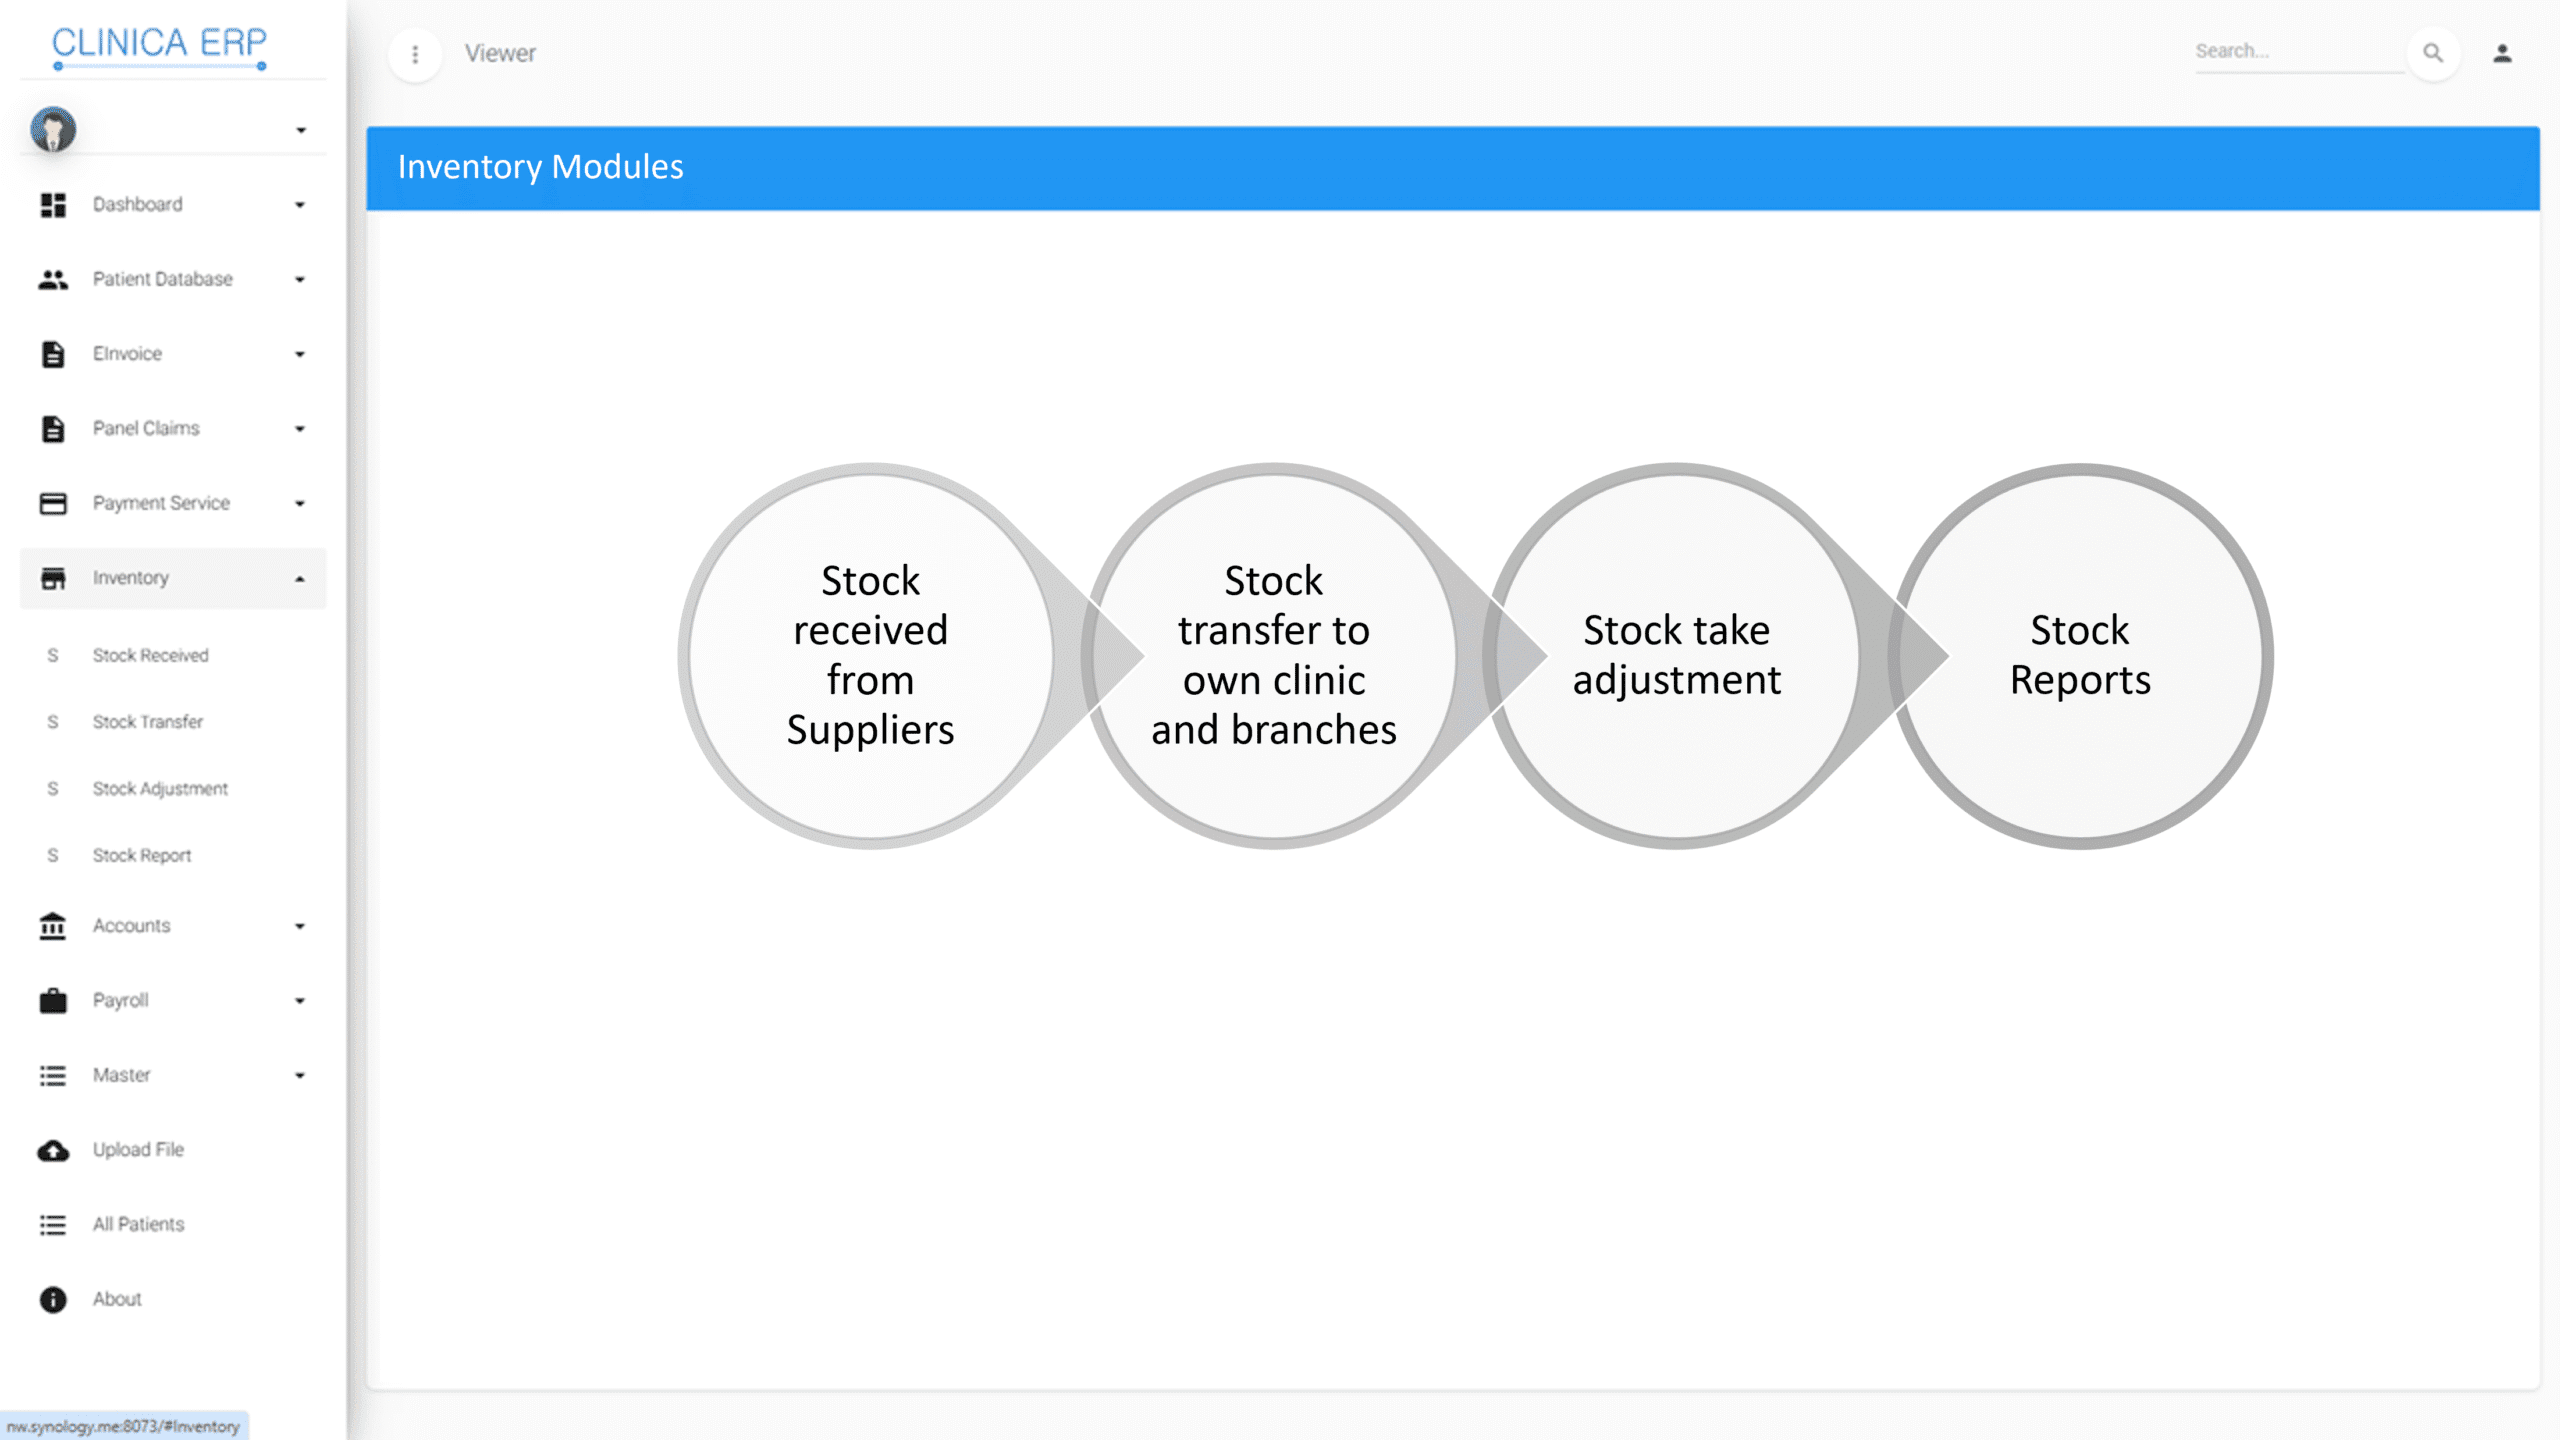Open the Stock Received submenu item
Image resolution: width=2560 pixels, height=1440 pixels.
[x=150, y=656]
